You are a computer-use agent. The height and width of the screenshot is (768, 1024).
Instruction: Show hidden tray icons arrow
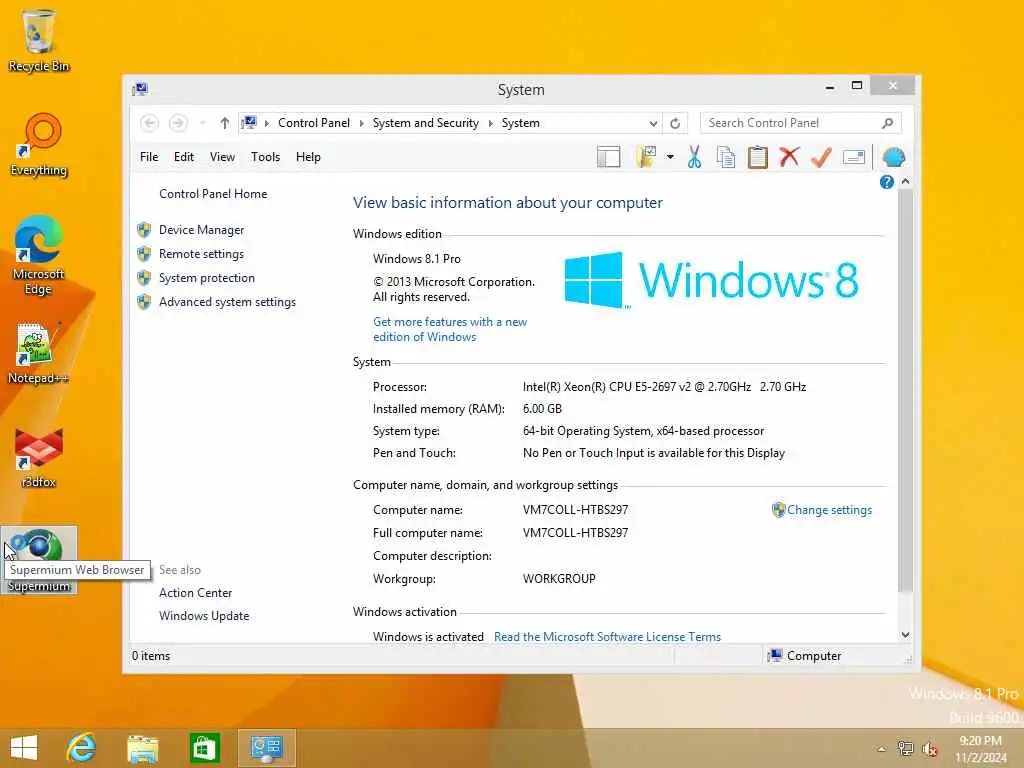click(881, 749)
